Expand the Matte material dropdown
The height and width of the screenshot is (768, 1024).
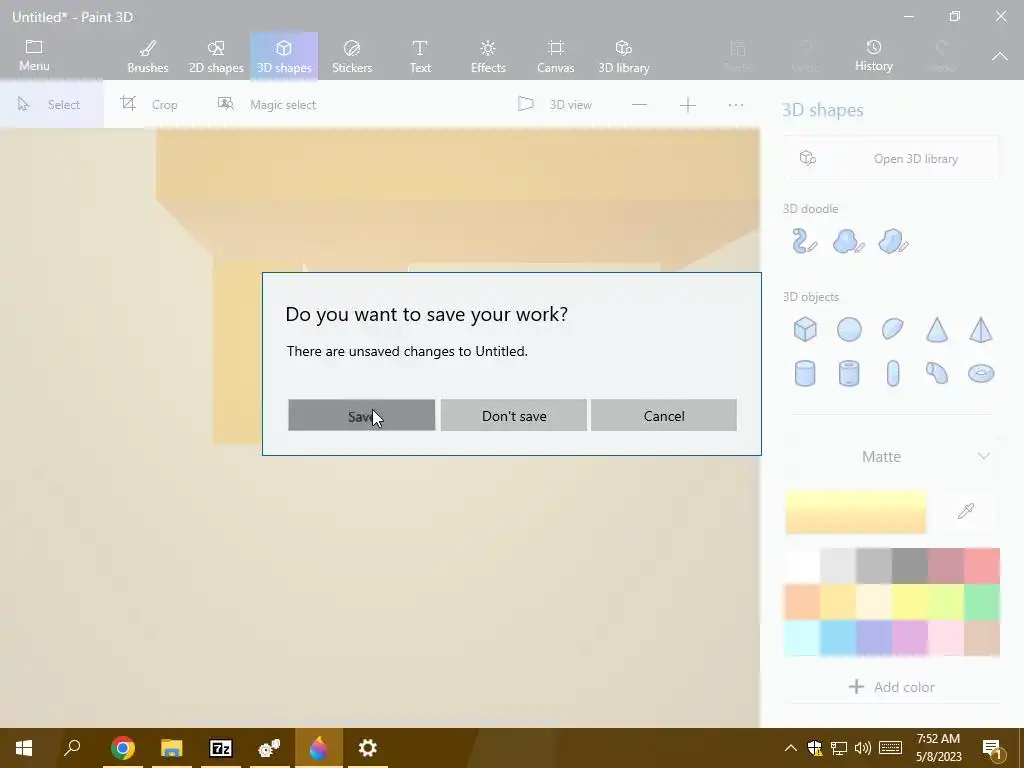point(891,456)
